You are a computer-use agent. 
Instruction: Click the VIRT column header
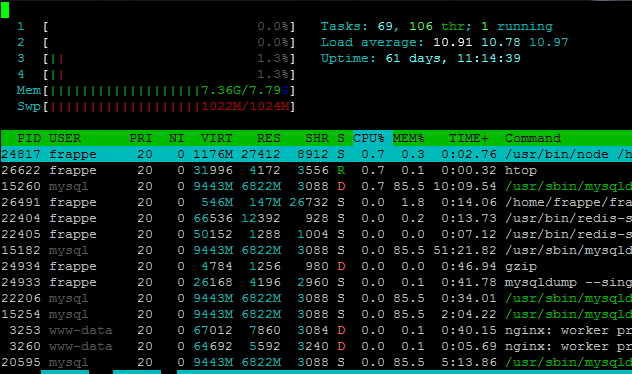[x=216, y=138]
